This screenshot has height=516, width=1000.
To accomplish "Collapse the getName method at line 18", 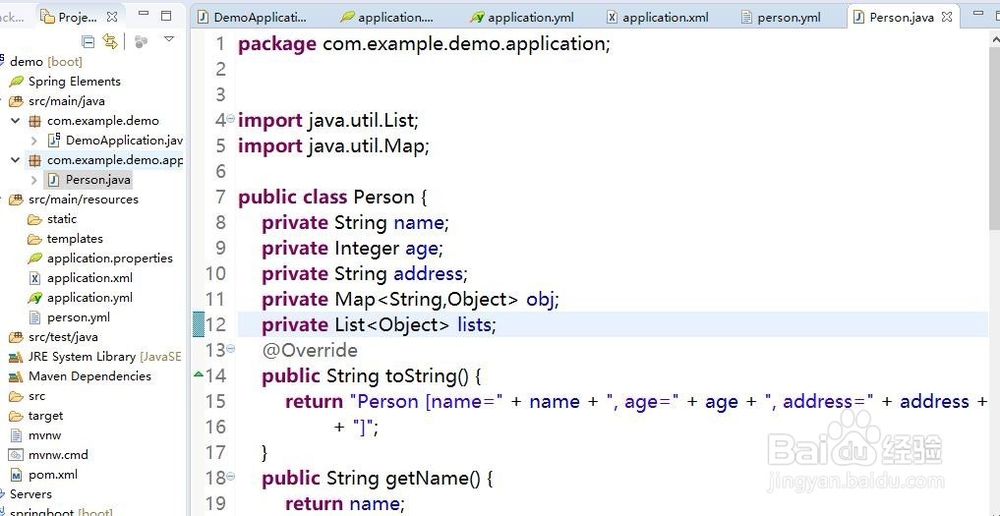I will click(231, 477).
